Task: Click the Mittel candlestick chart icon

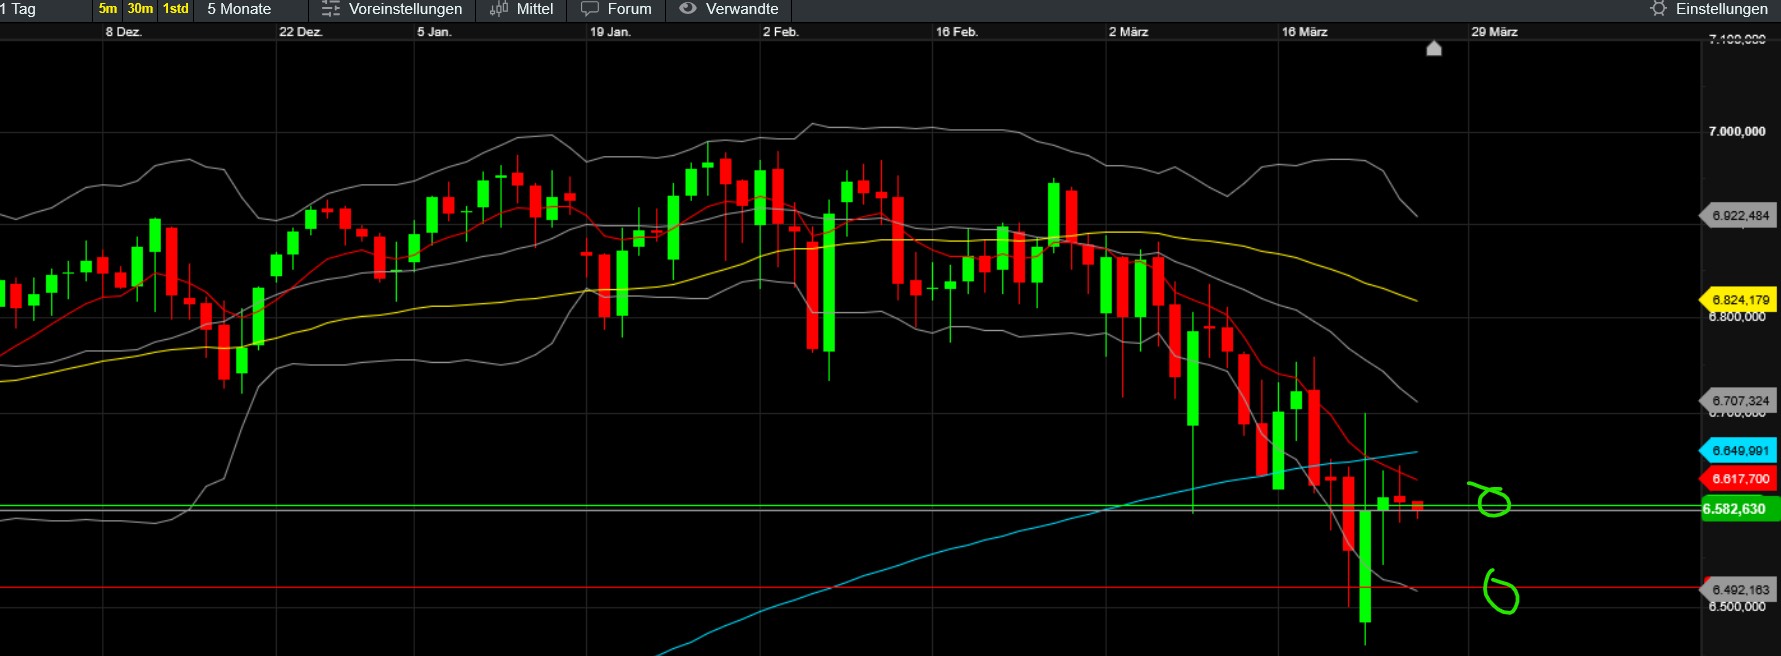Action: (498, 9)
